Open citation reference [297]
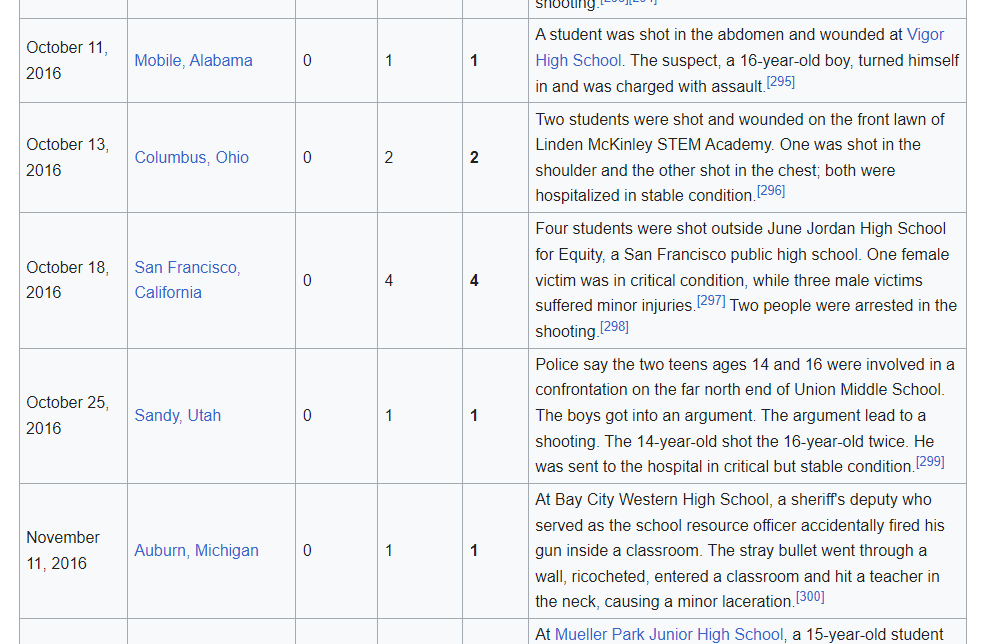Screen dimensions: 996x644 pyautogui.click(x=711, y=301)
